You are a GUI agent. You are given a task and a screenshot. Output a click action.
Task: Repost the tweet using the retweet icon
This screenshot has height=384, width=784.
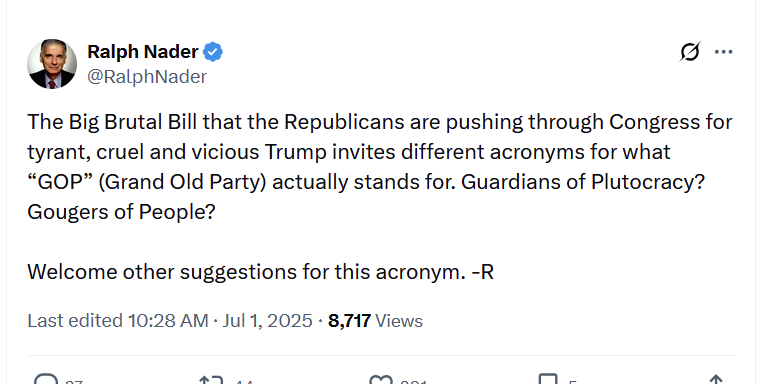click(x=211, y=380)
